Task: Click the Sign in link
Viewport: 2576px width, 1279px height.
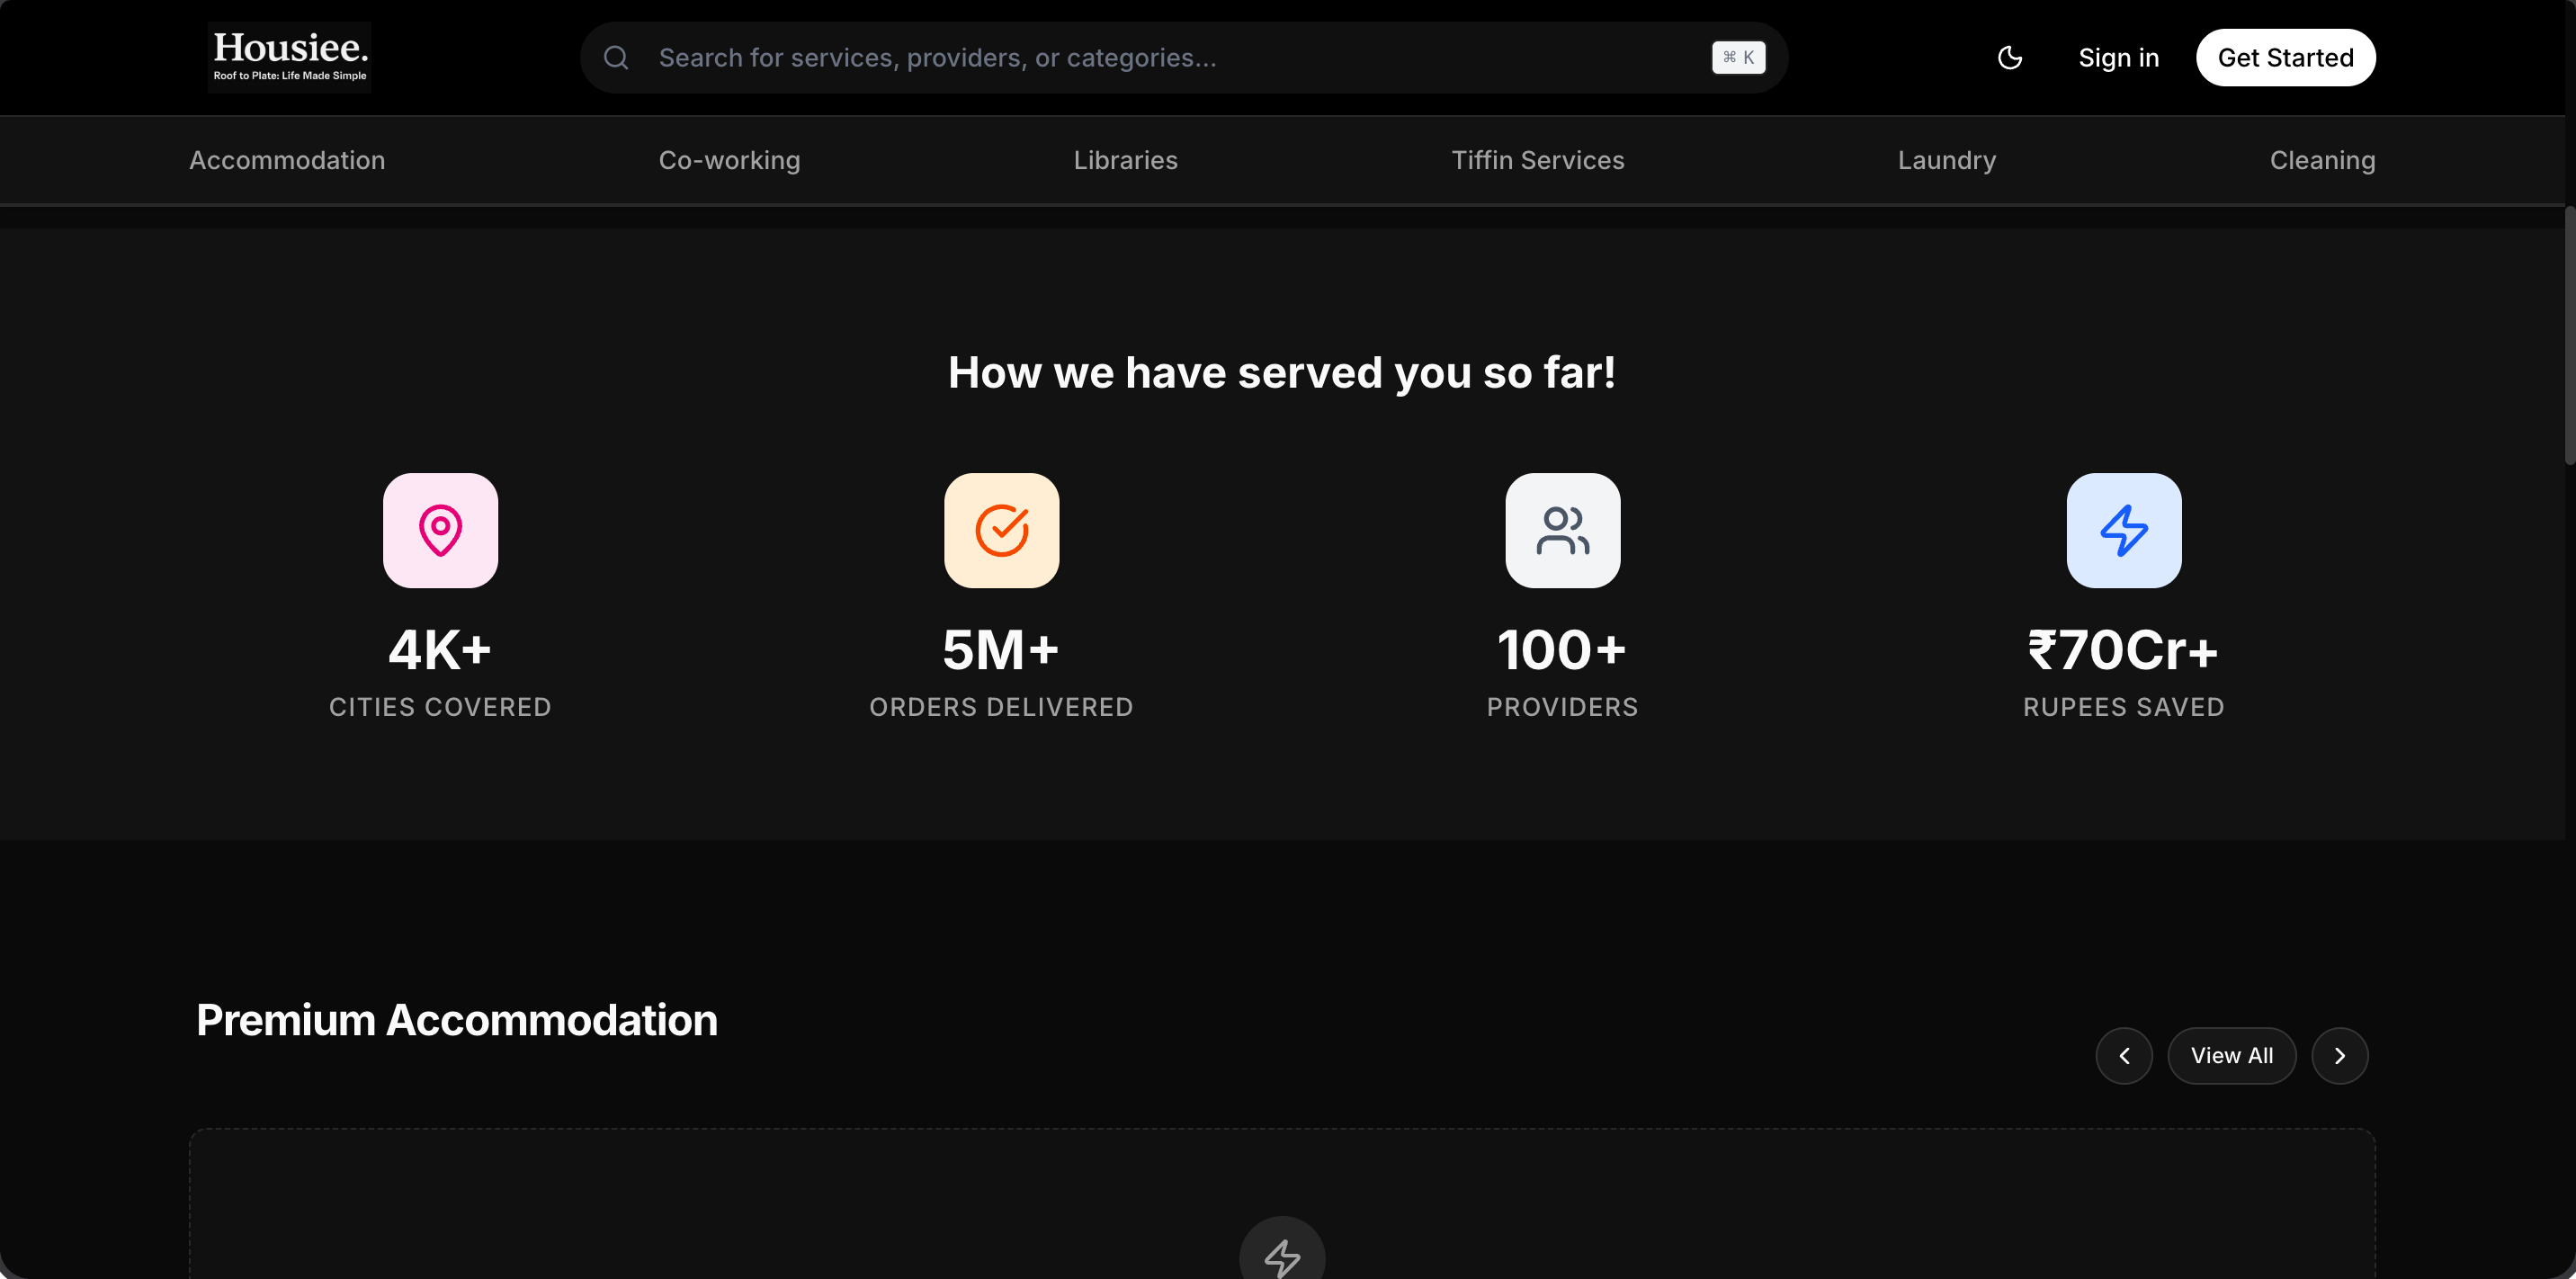Action: (x=2118, y=58)
